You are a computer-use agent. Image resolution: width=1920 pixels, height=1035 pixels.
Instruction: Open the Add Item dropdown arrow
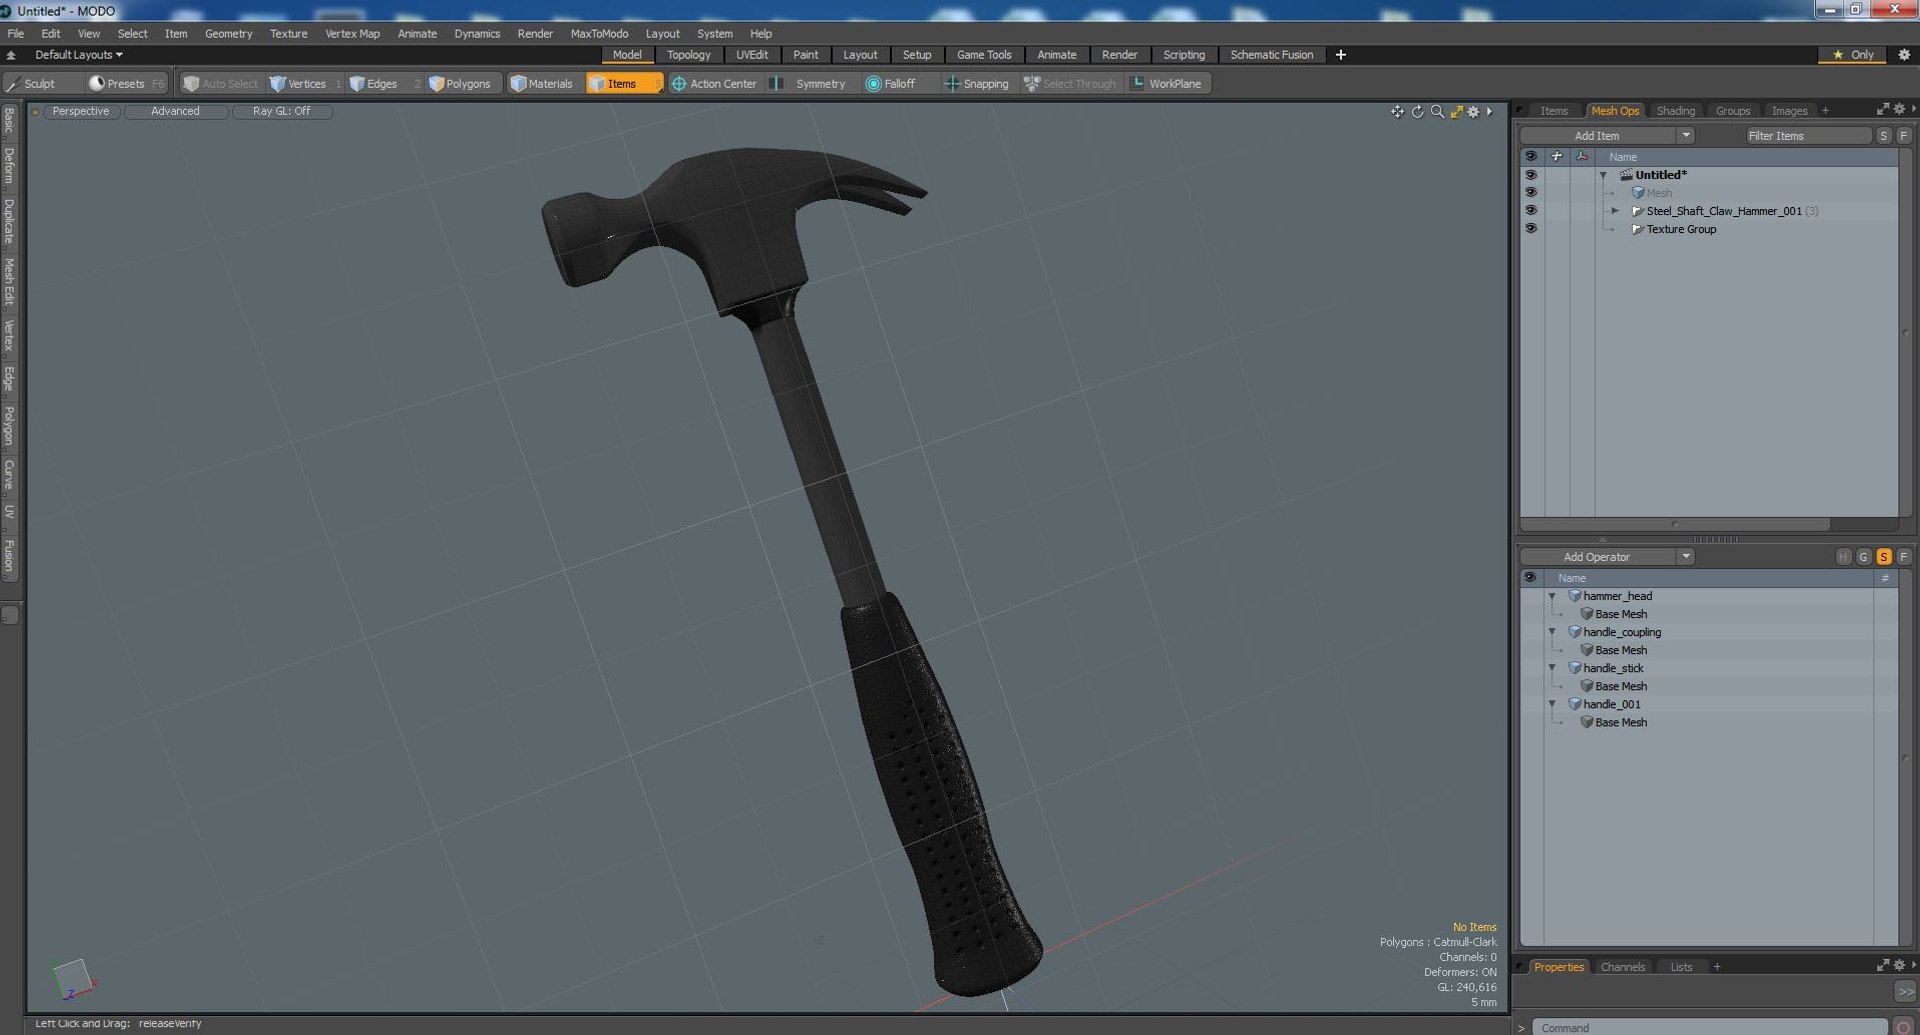[x=1686, y=136]
